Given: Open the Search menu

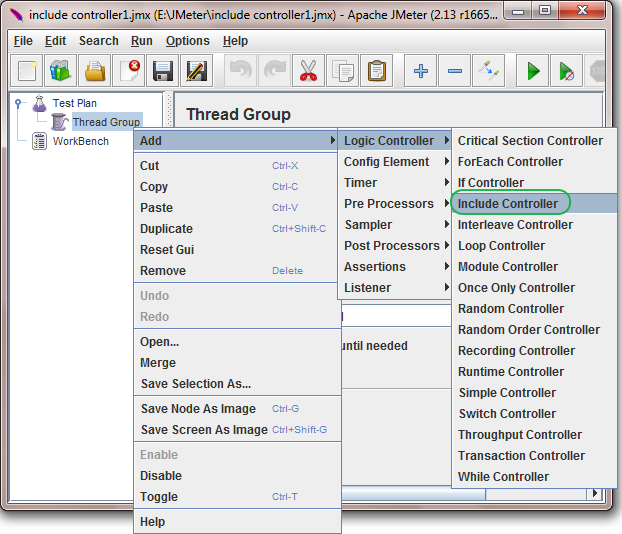Looking at the screenshot, I should click(98, 41).
